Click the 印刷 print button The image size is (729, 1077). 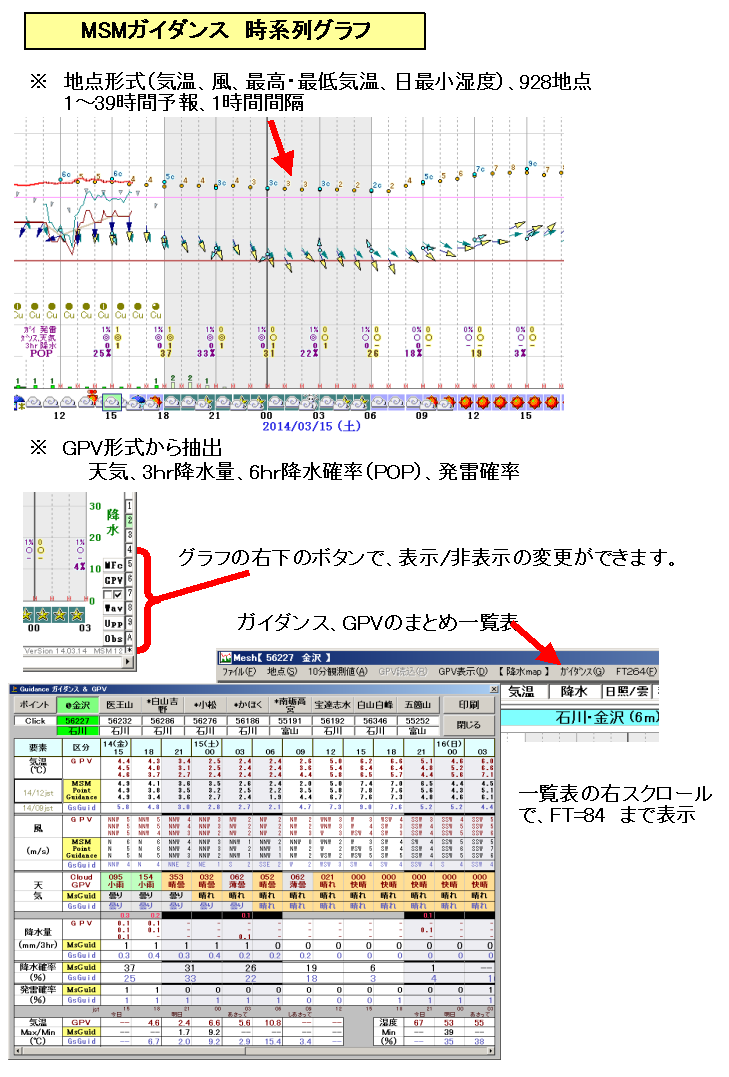pyautogui.click(x=469, y=705)
